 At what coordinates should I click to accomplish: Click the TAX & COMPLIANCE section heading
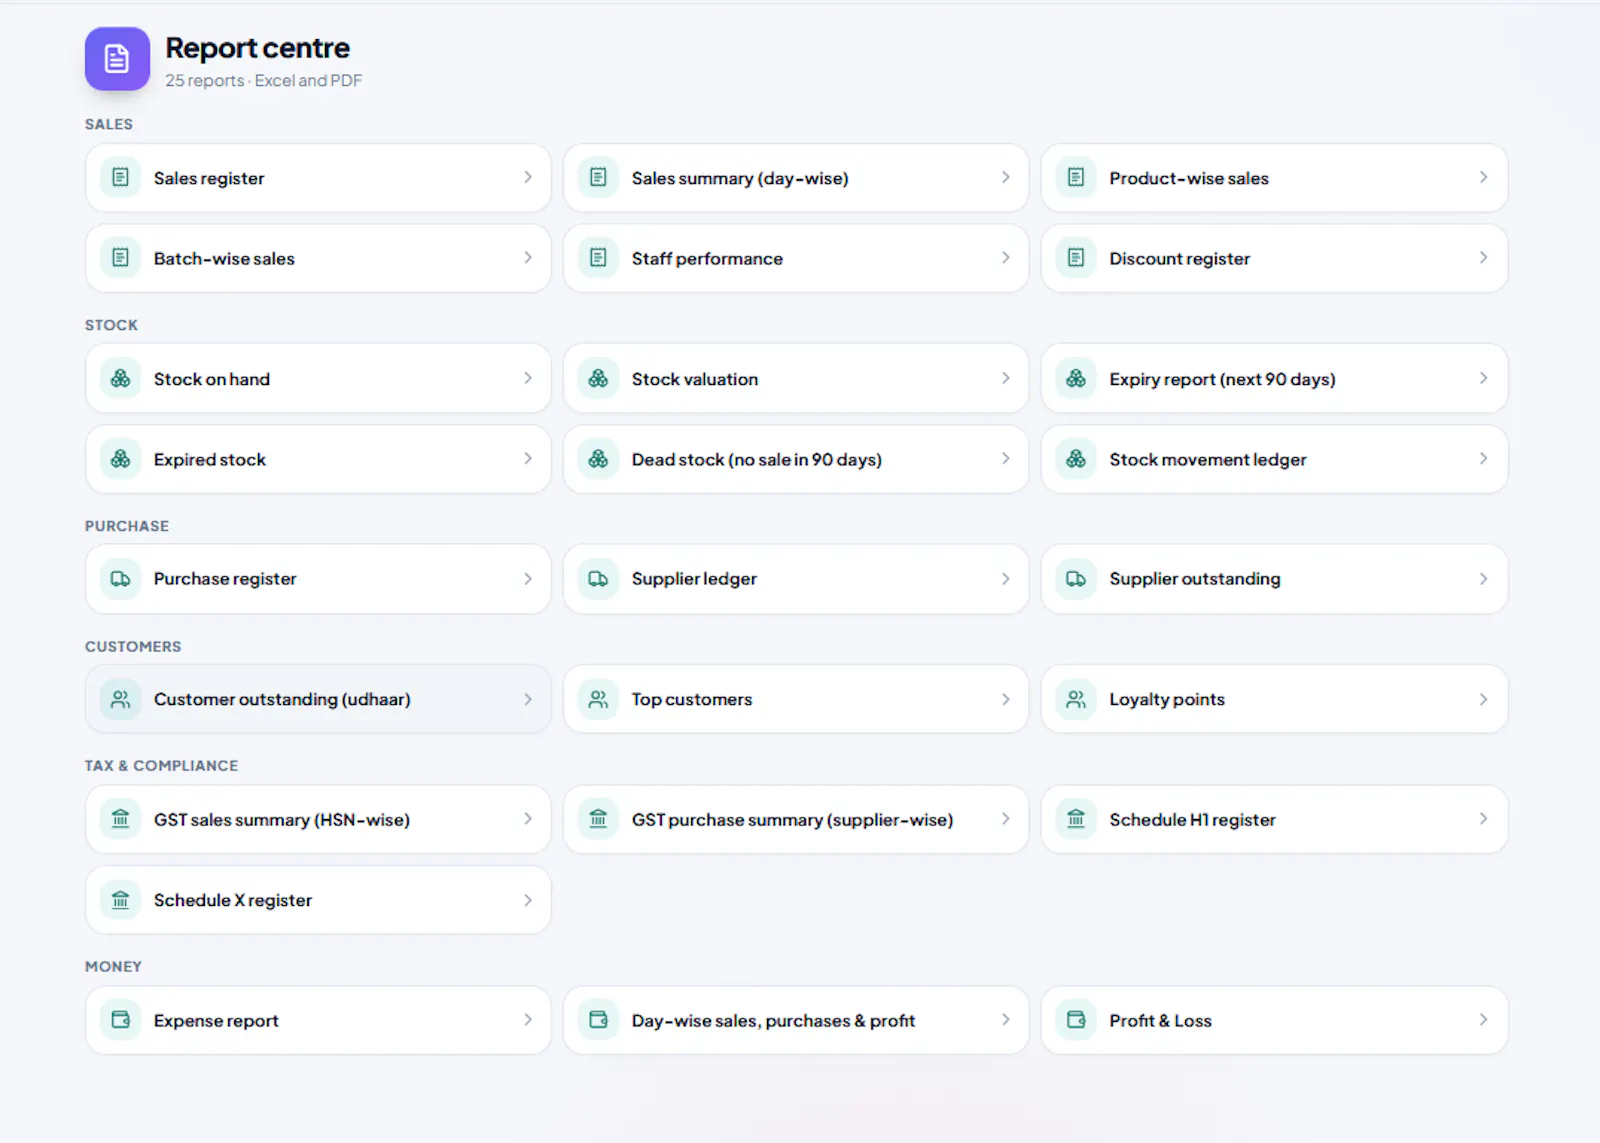[161, 766]
